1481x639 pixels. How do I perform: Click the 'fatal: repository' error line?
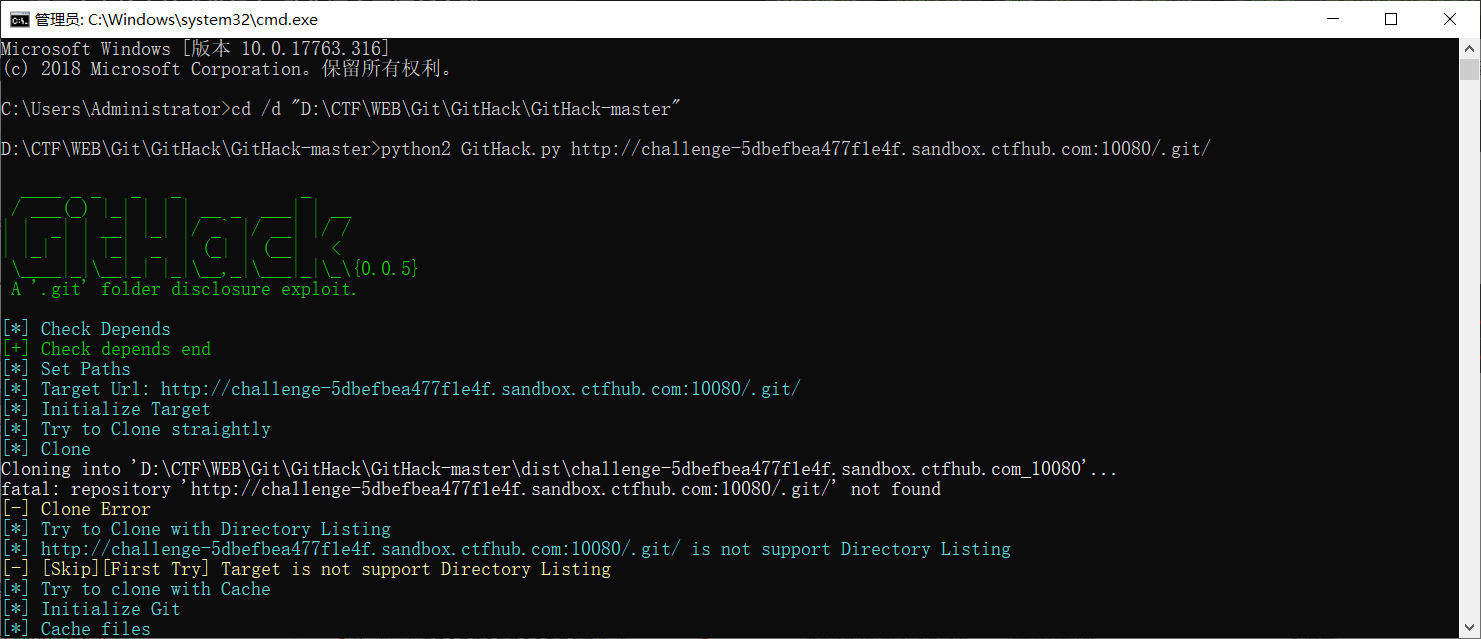(x=470, y=489)
